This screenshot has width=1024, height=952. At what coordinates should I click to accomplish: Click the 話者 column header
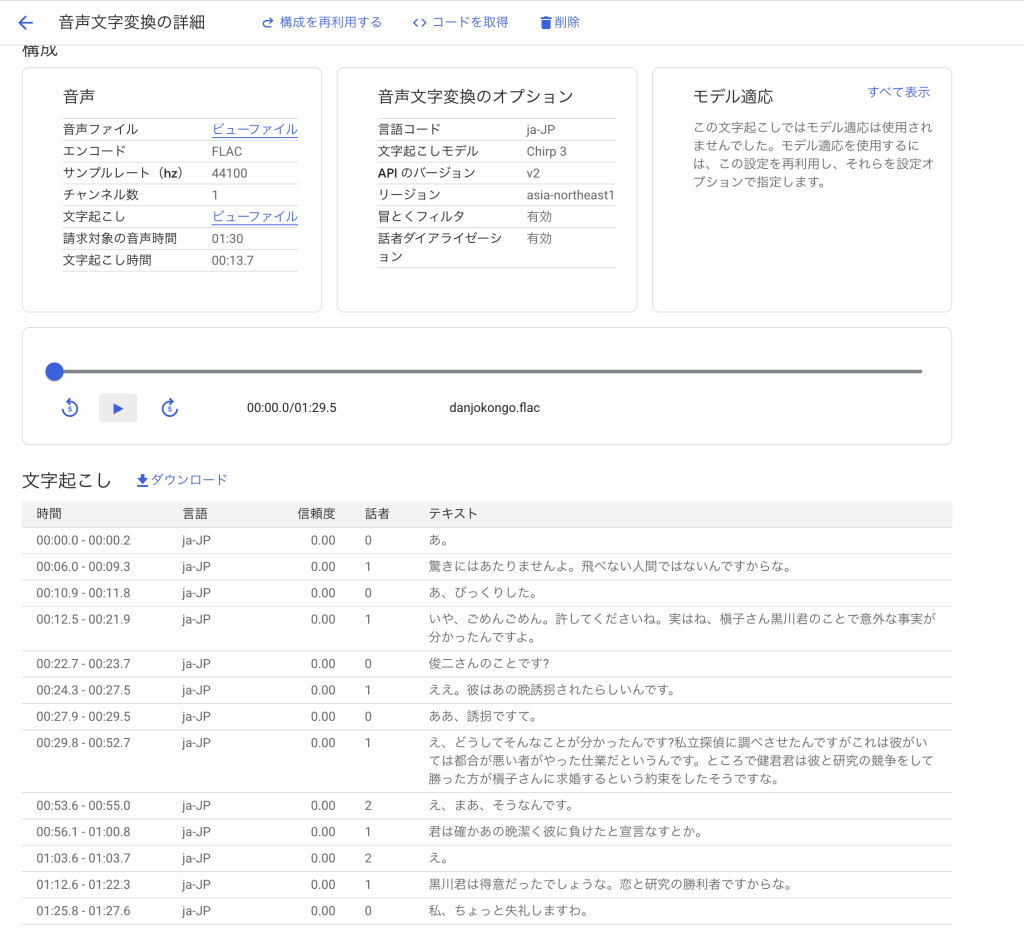(377, 514)
